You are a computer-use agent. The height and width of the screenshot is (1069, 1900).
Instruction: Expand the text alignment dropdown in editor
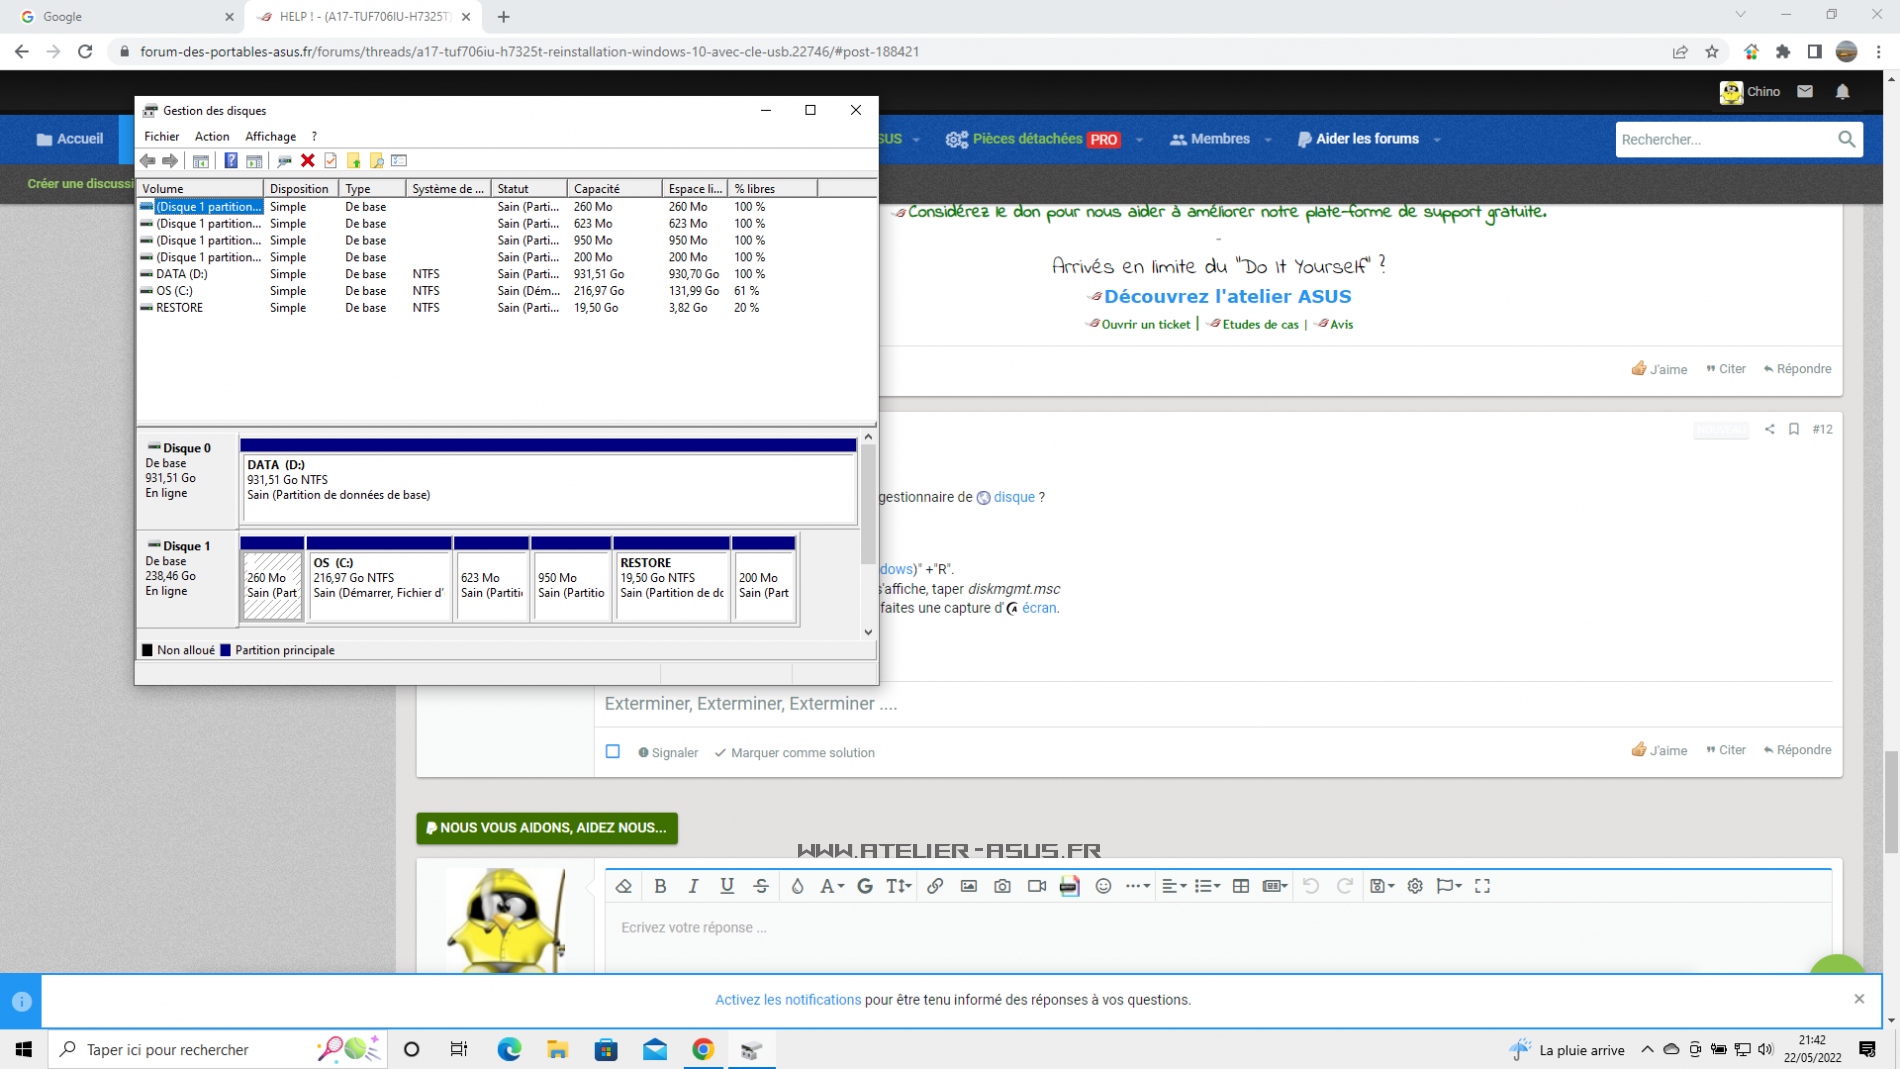point(1174,886)
